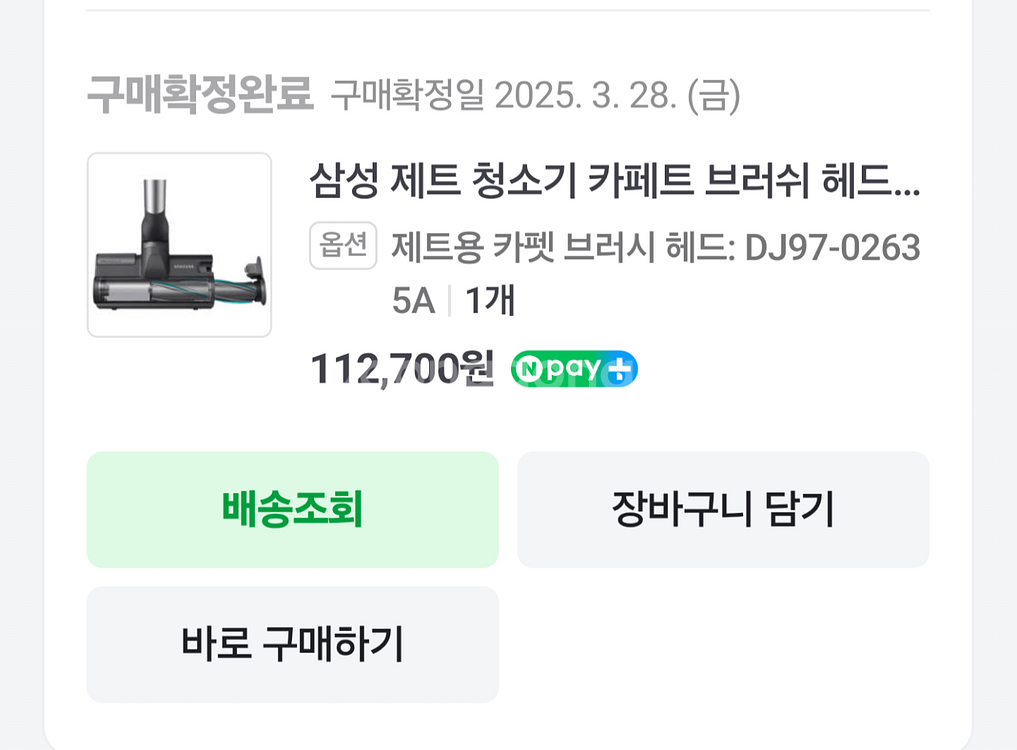The width and height of the screenshot is (1017, 750).
Task: Select 바로 구매하기 to buy now
Action: [292, 644]
